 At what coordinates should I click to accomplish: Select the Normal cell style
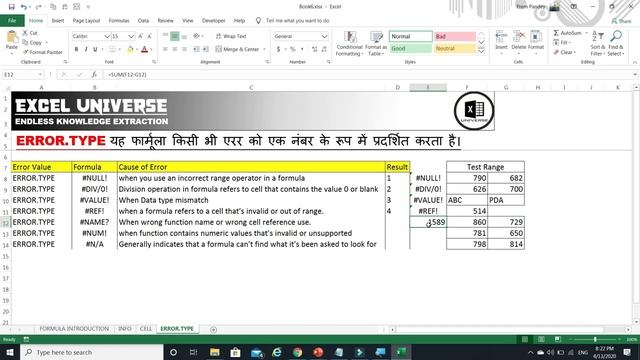pyautogui.click(x=410, y=36)
